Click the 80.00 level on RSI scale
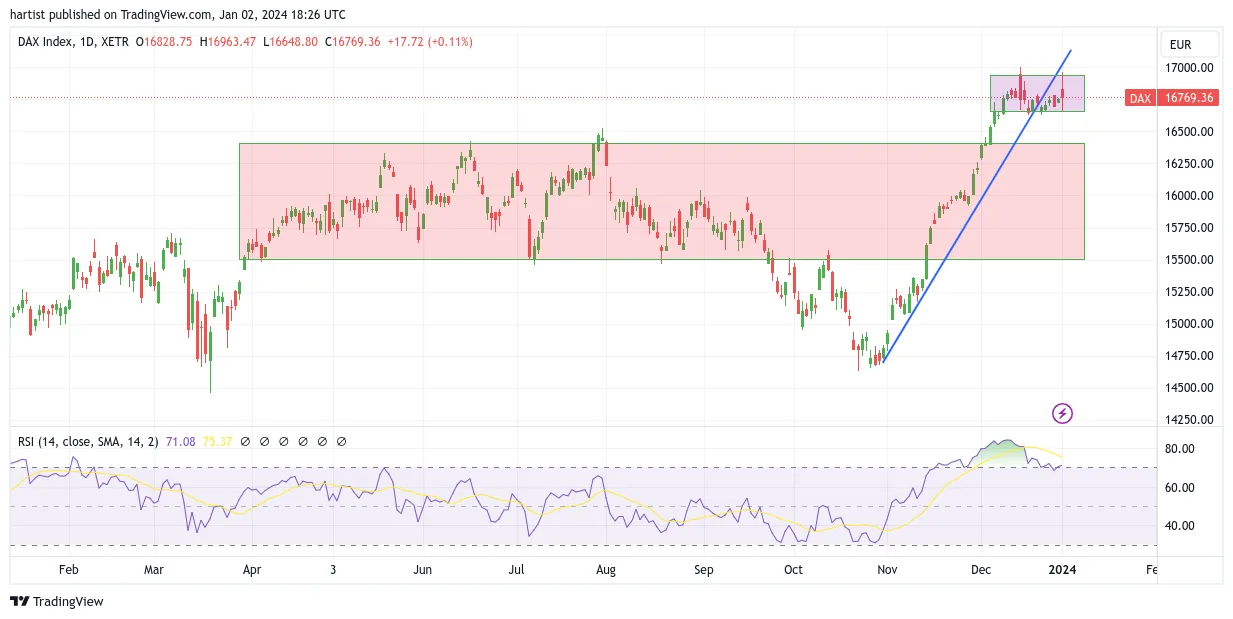The height and width of the screenshot is (619, 1233). pos(1180,449)
